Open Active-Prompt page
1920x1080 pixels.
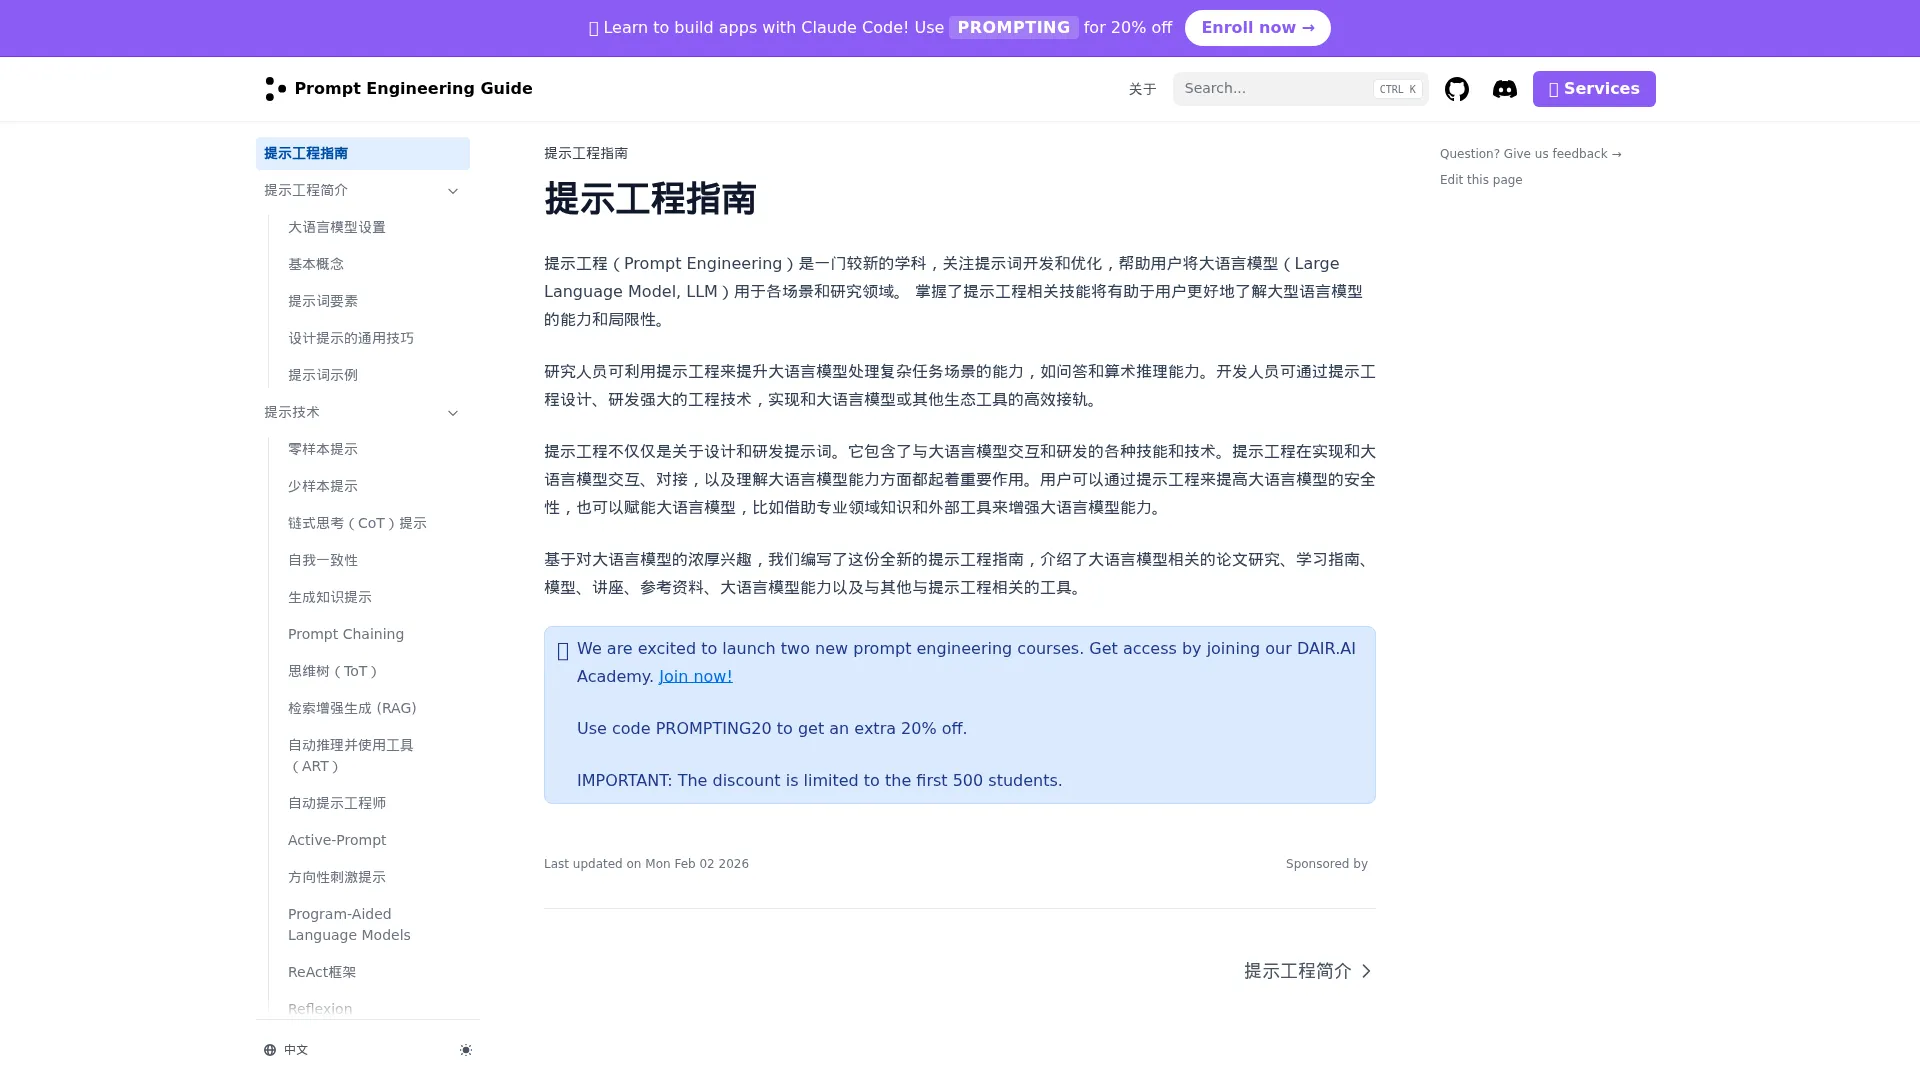point(374,840)
